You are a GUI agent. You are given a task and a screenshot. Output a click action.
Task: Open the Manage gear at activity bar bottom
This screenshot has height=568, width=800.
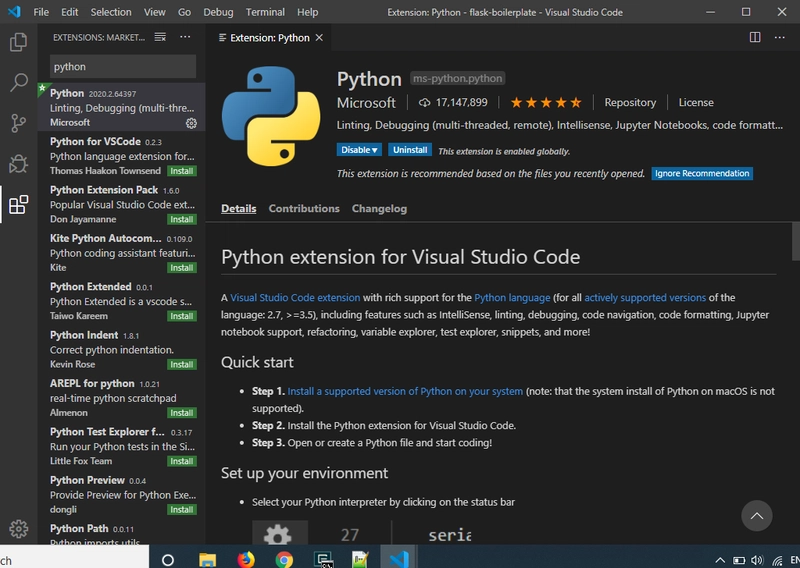pyautogui.click(x=18, y=529)
